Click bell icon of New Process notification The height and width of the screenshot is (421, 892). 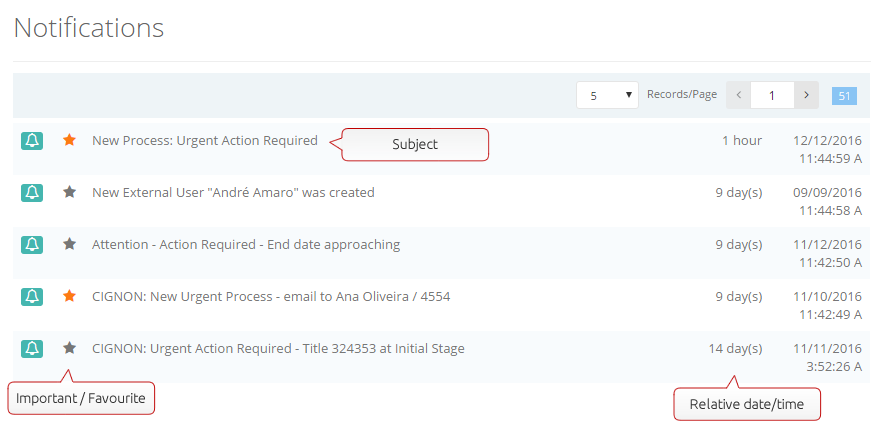pos(32,141)
